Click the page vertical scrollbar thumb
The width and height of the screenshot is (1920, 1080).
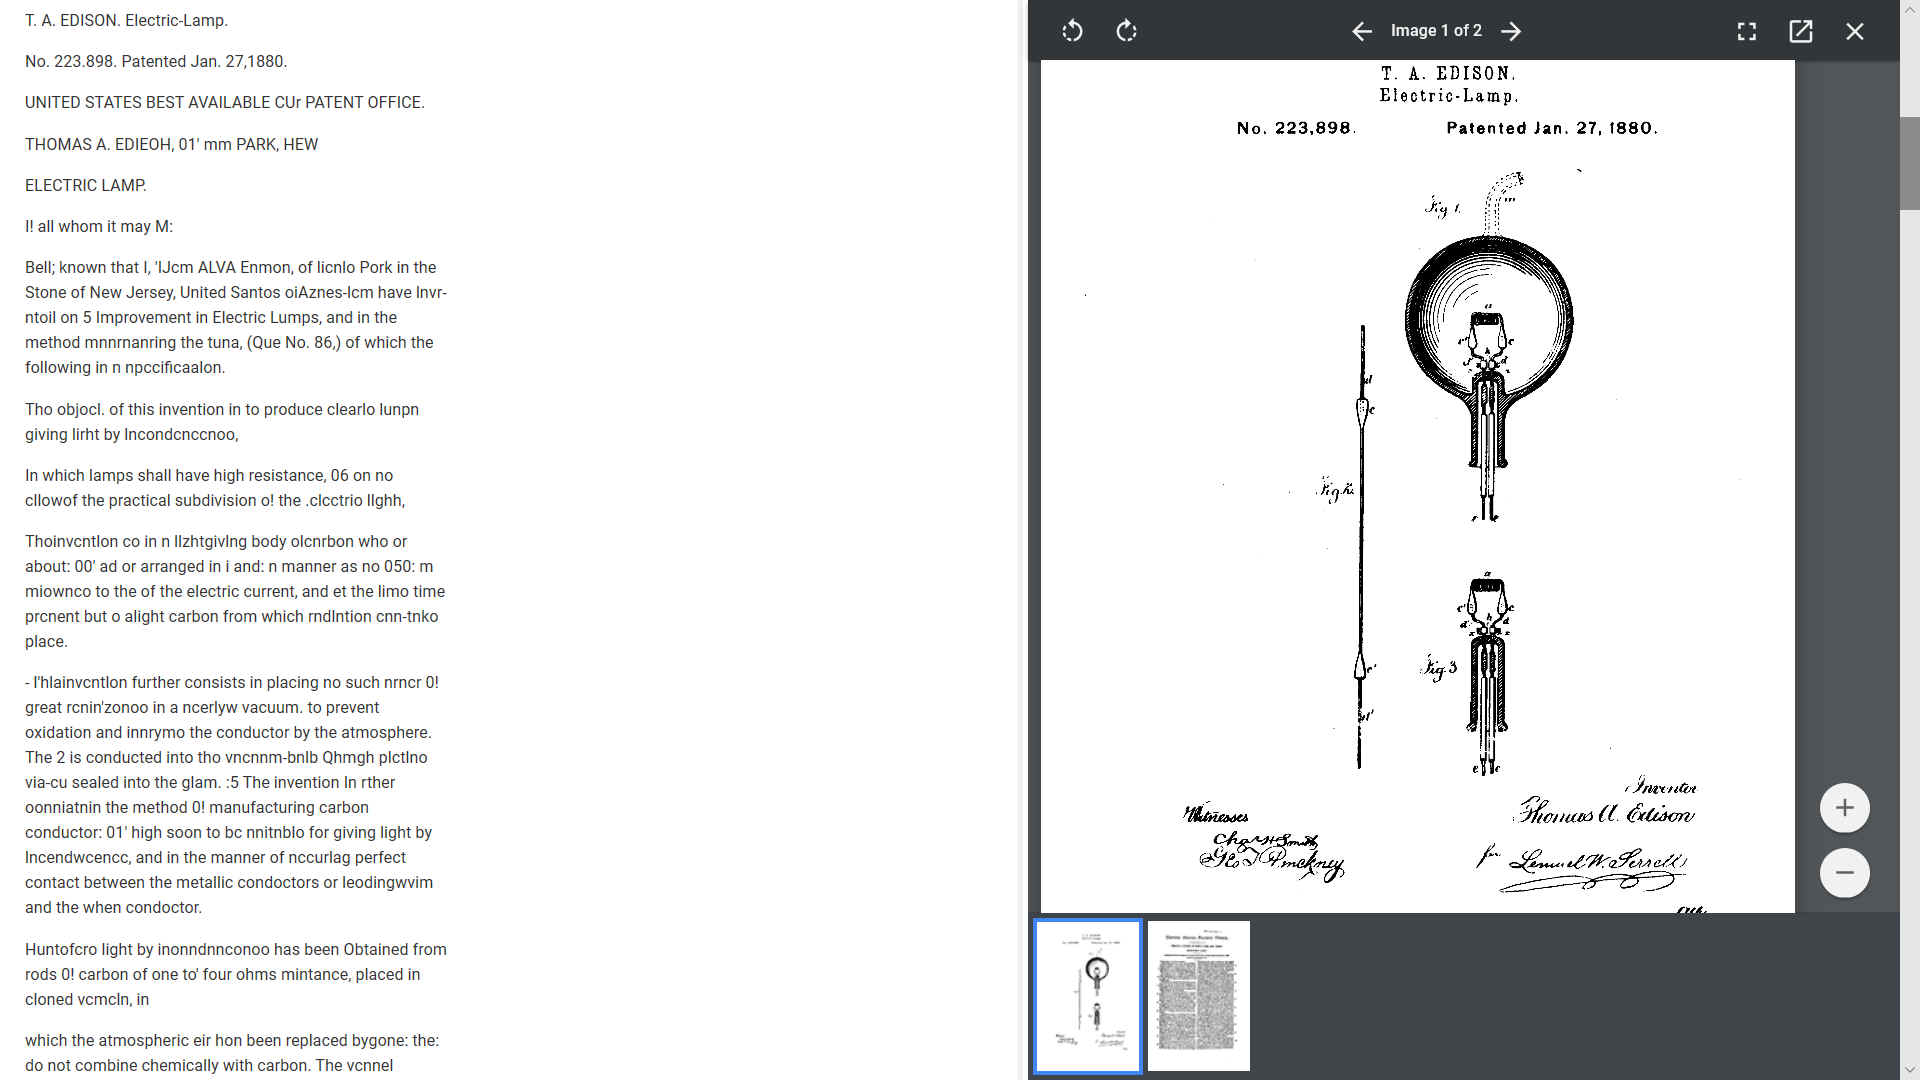[1910, 163]
